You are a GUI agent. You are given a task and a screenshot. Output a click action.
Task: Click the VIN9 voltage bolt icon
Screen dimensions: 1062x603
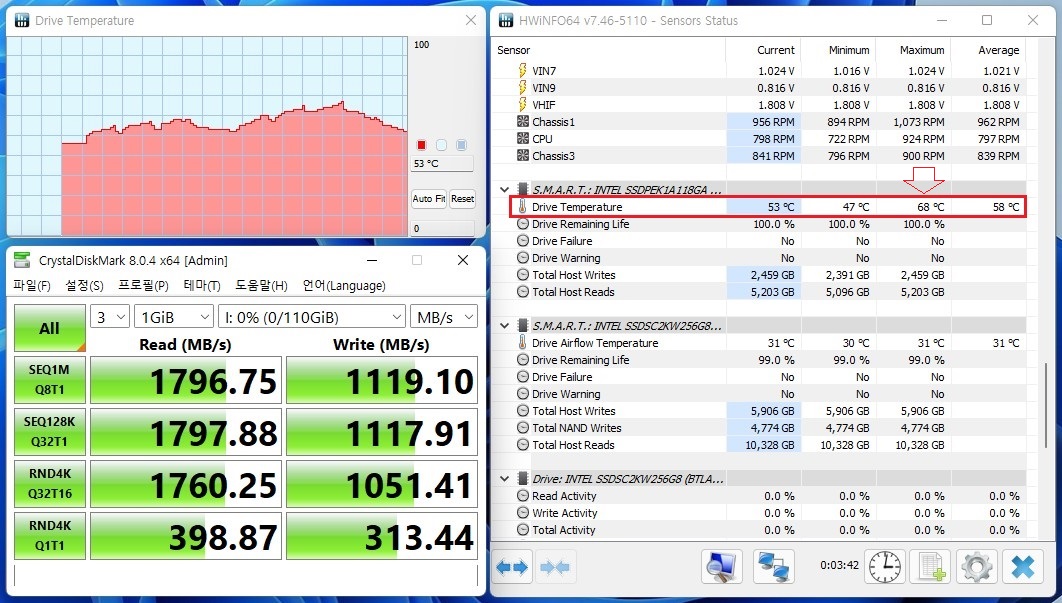click(x=523, y=87)
